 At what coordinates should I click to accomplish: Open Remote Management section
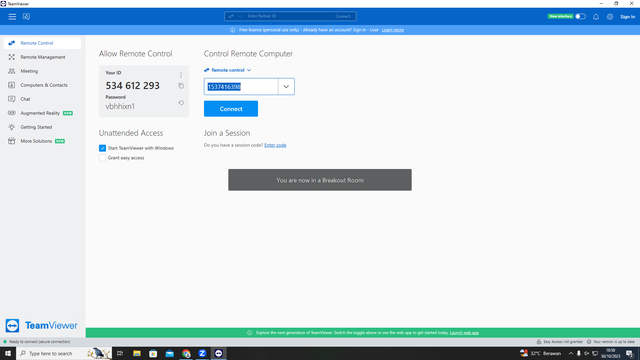[x=42, y=57]
